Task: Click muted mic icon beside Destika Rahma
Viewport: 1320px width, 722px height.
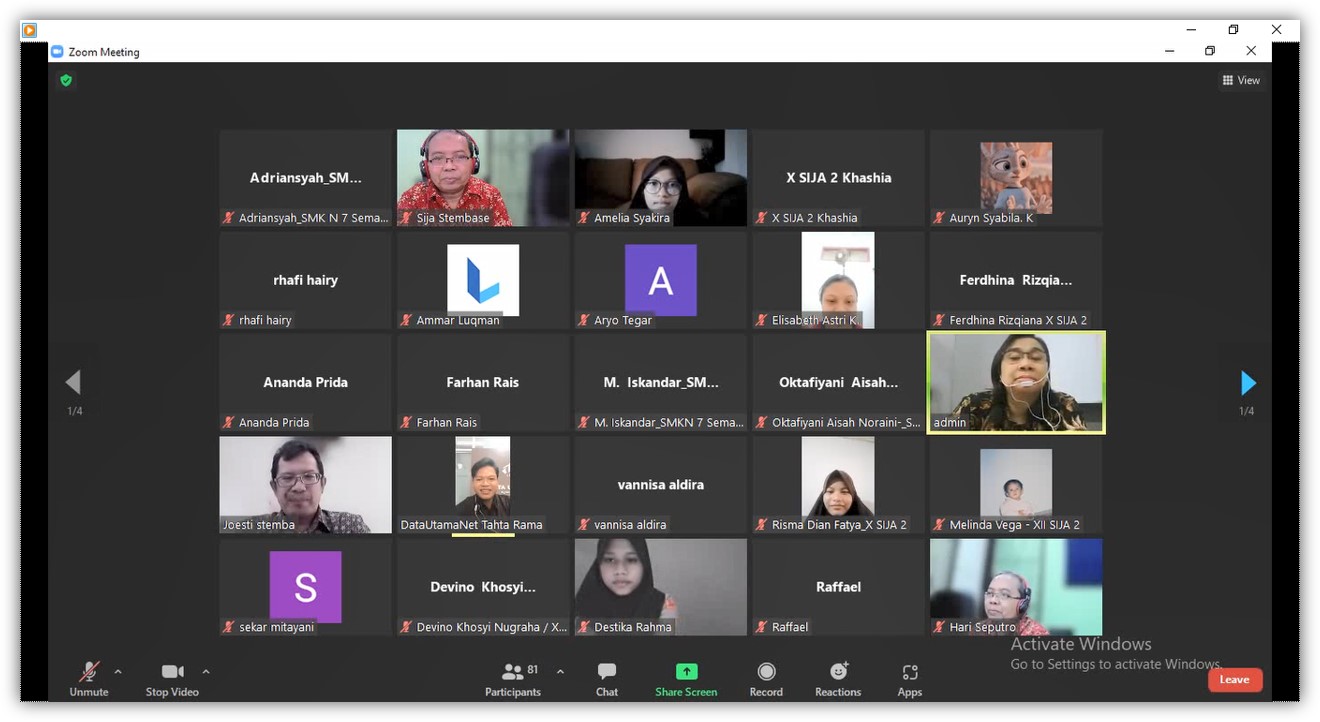Action: click(584, 627)
